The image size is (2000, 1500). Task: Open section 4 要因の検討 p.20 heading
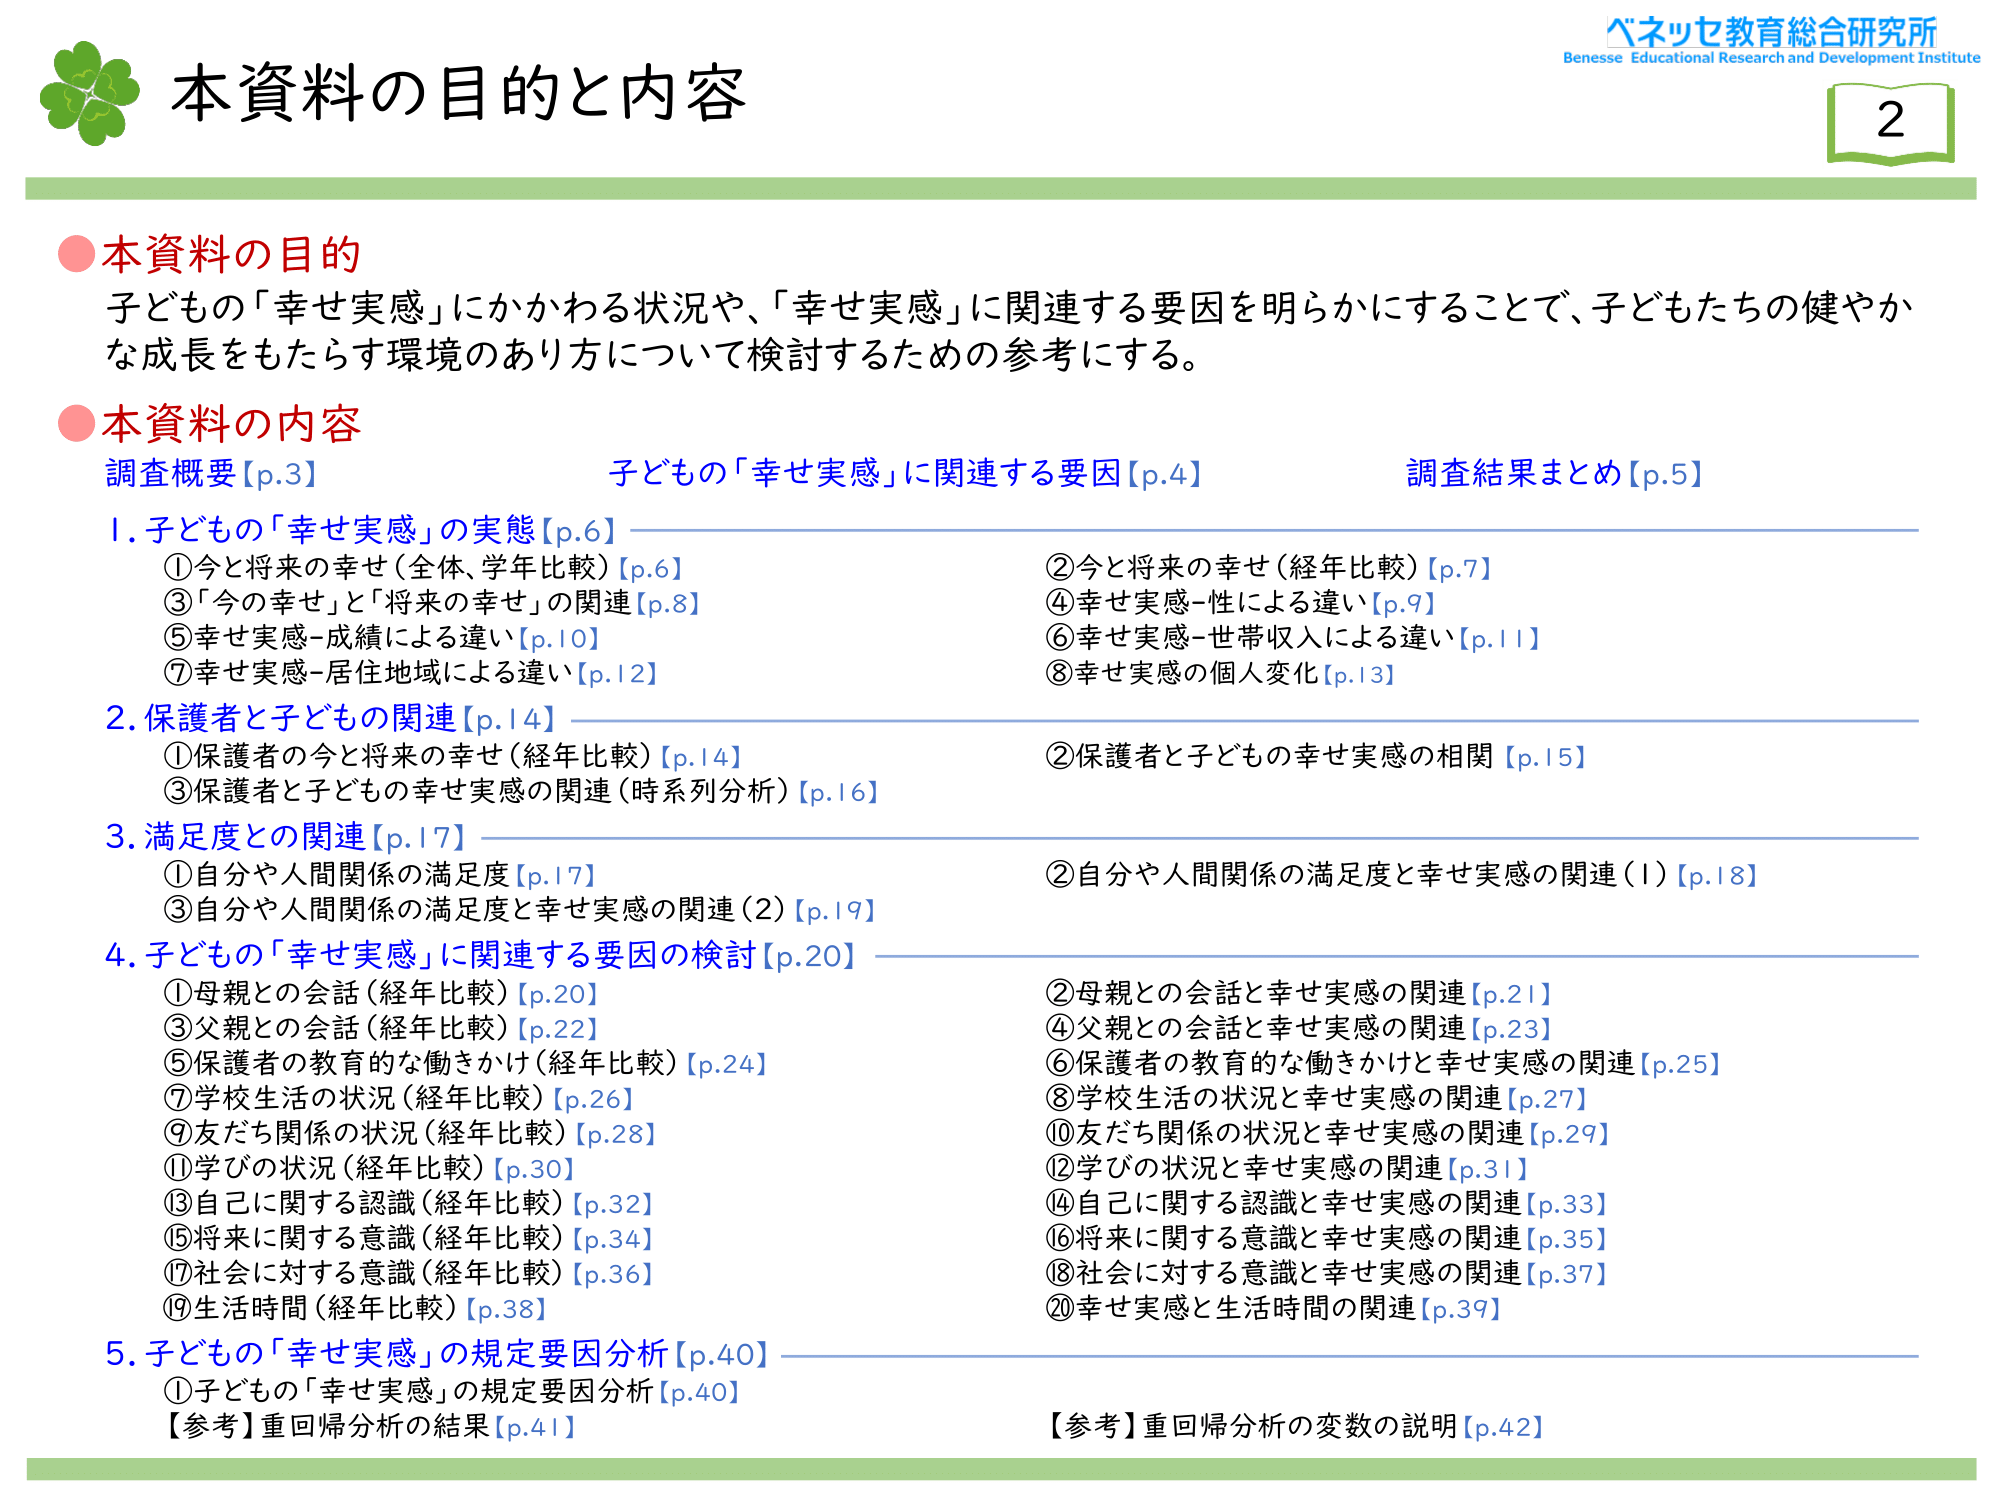click(480, 955)
